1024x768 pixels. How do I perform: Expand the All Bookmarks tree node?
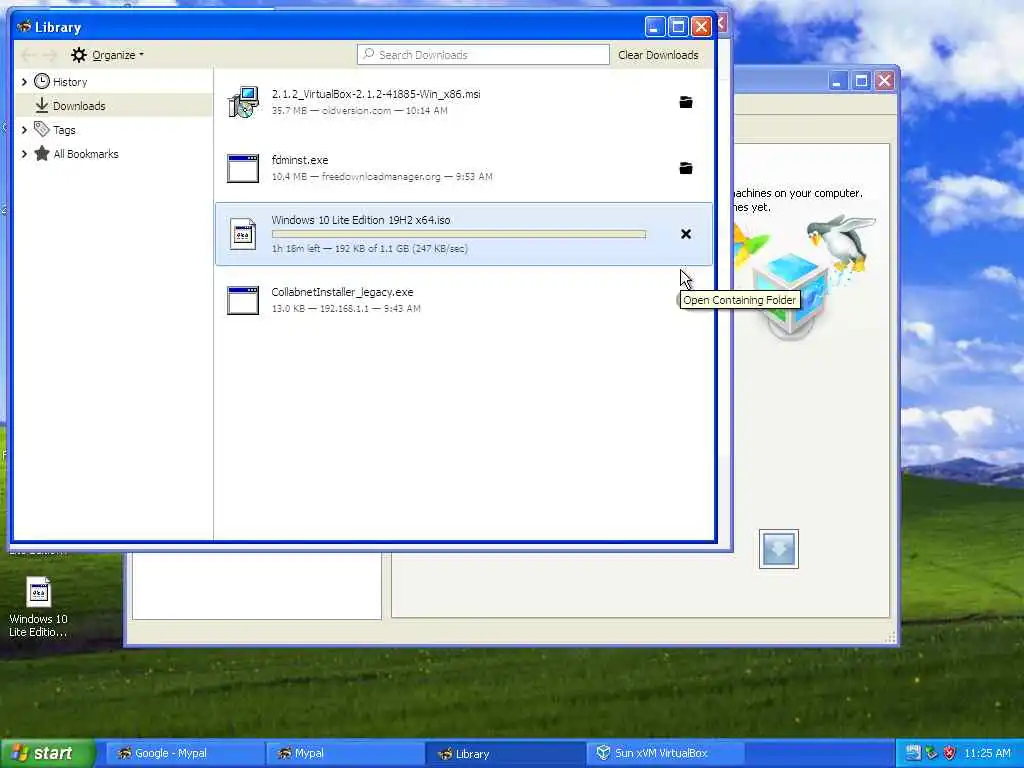[x=24, y=154]
